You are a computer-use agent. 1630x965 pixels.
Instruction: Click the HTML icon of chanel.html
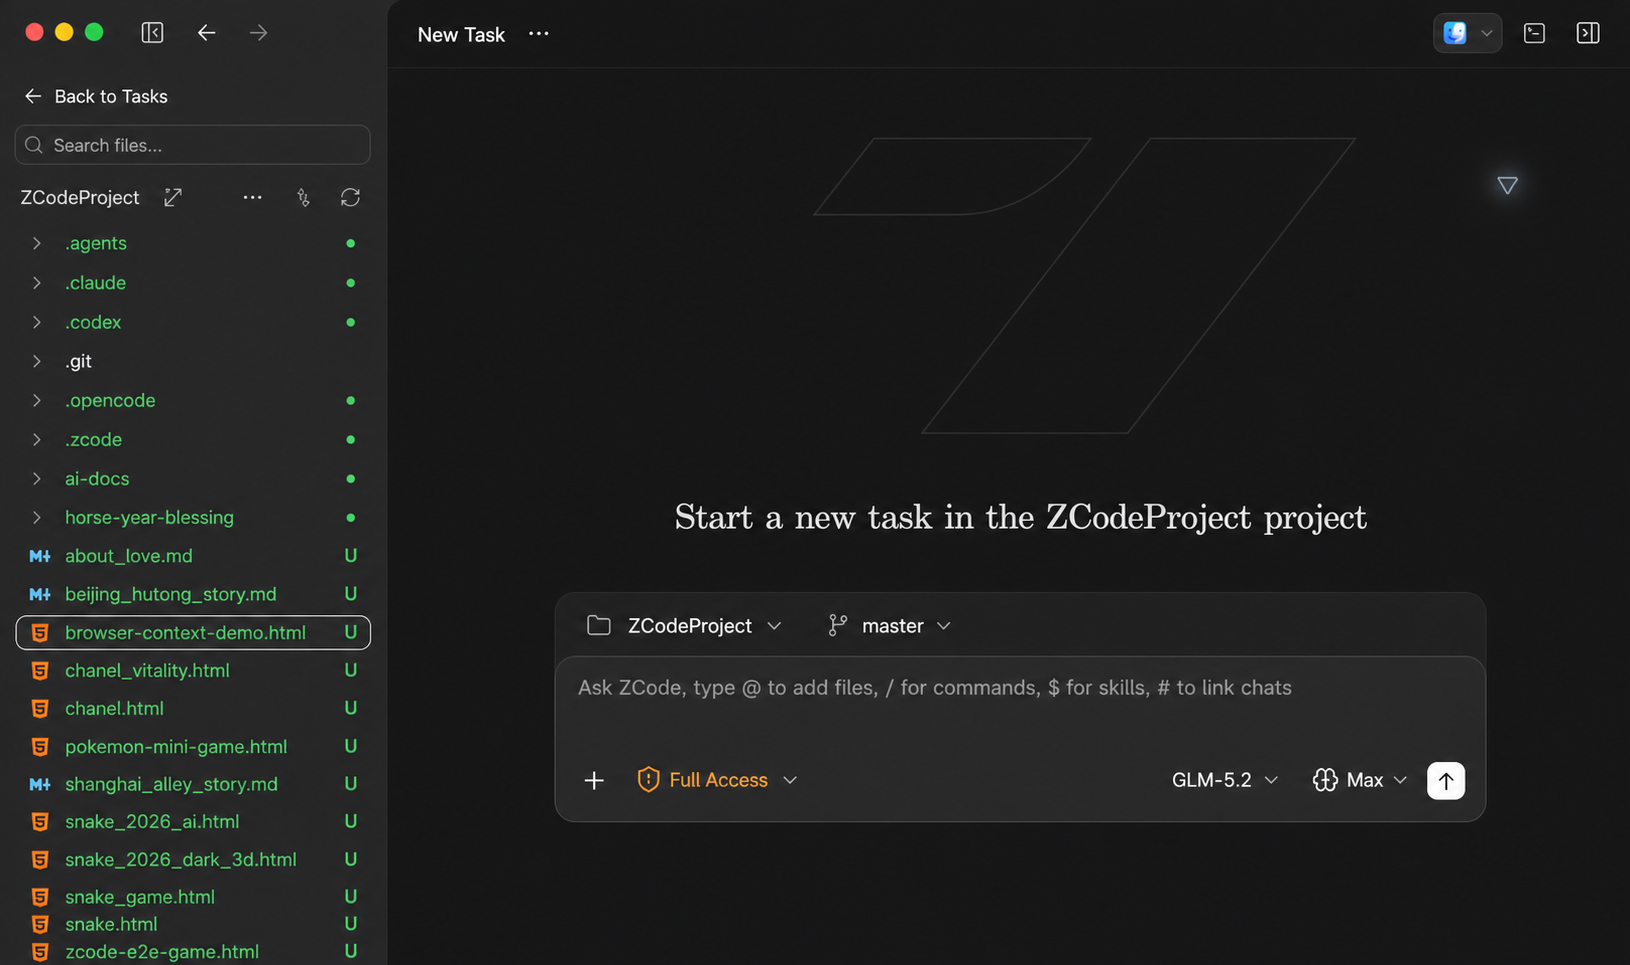click(x=40, y=708)
